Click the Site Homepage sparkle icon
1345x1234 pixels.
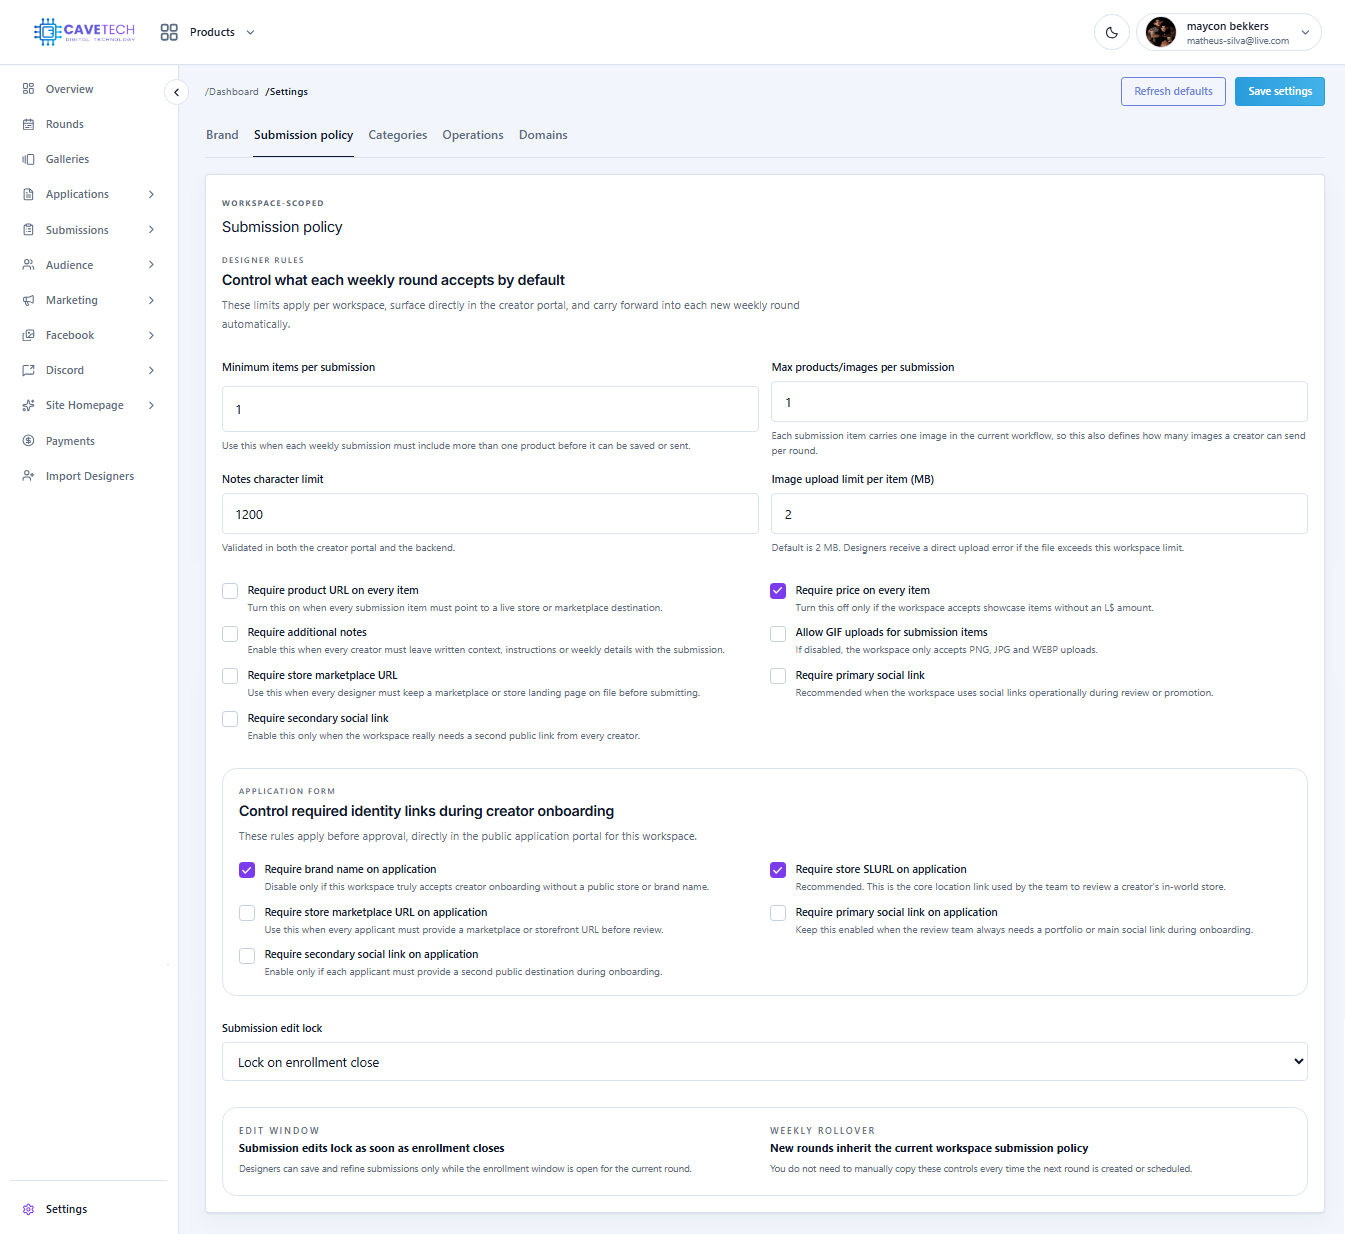pos(28,405)
